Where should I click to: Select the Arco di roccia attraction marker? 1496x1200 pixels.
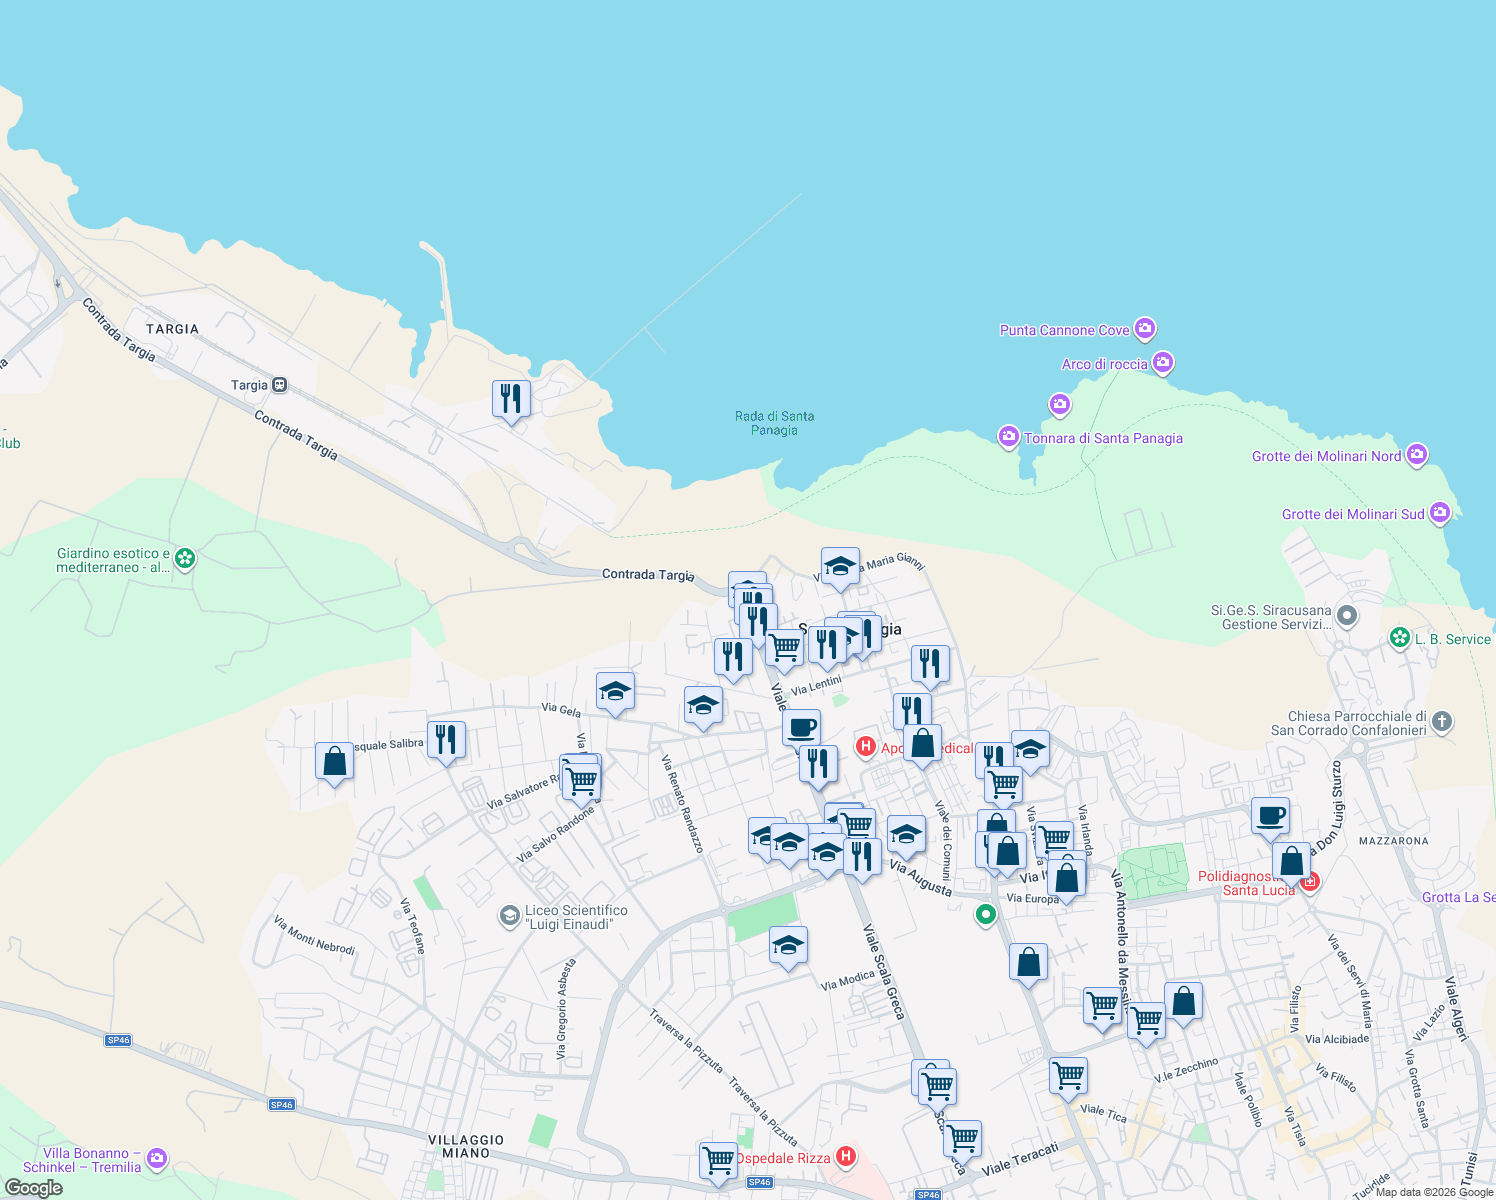coord(1162,362)
